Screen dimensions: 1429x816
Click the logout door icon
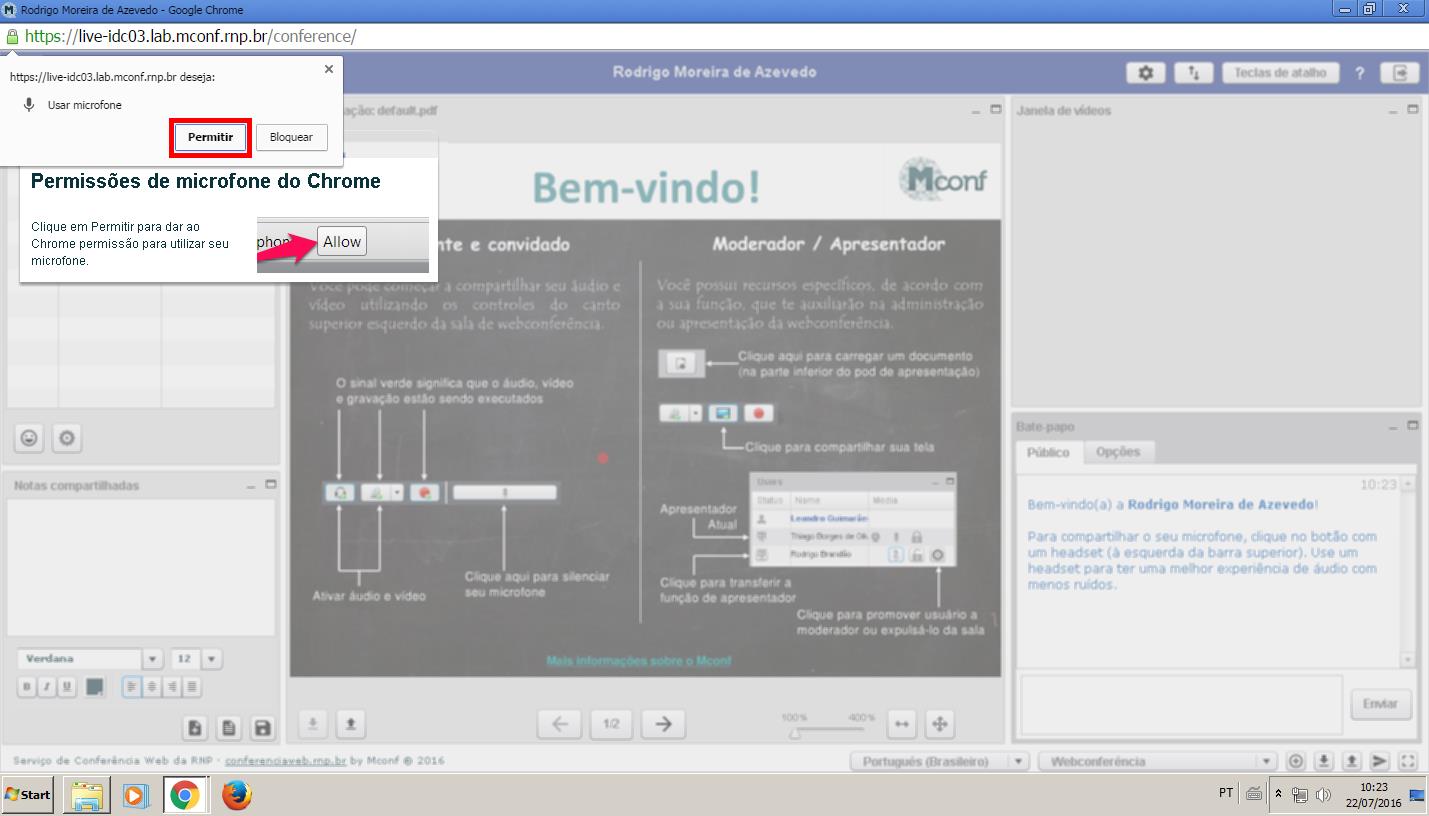[x=1400, y=73]
